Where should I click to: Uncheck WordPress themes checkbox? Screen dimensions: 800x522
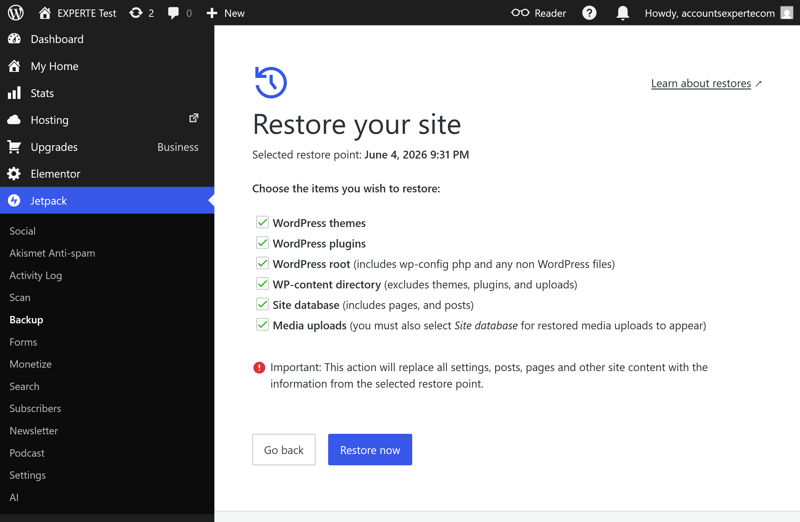(262, 222)
